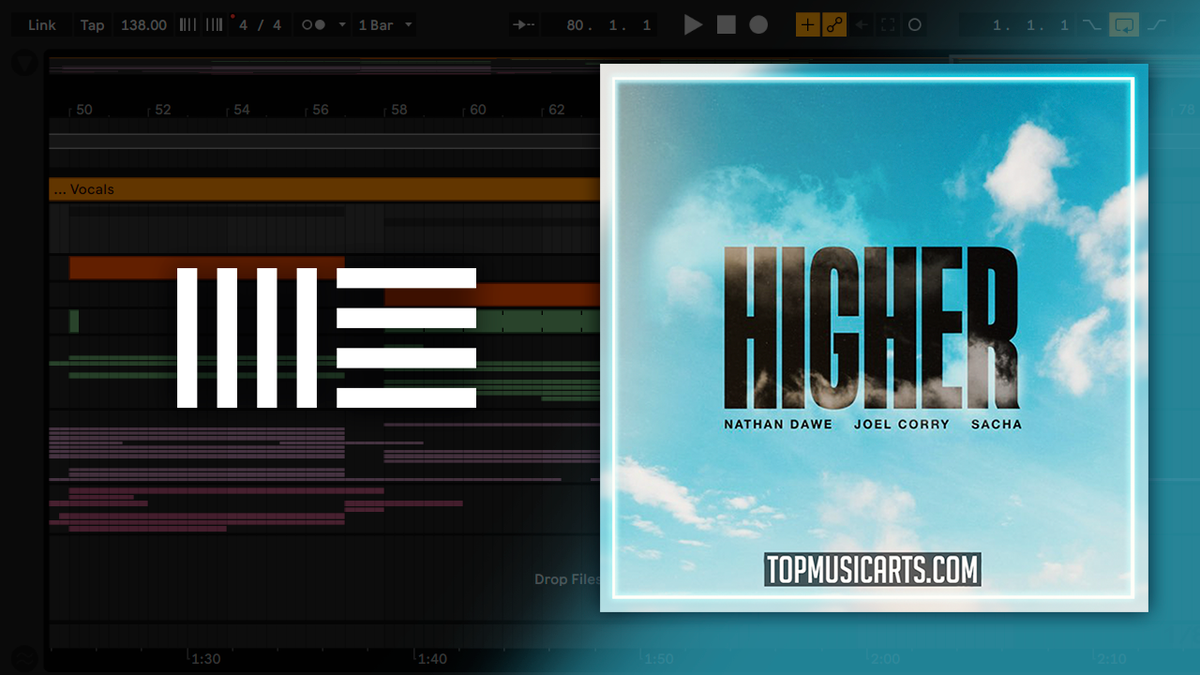Enable the Punch-In switch
This screenshot has width=1200, height=675.
[1091, 24]
